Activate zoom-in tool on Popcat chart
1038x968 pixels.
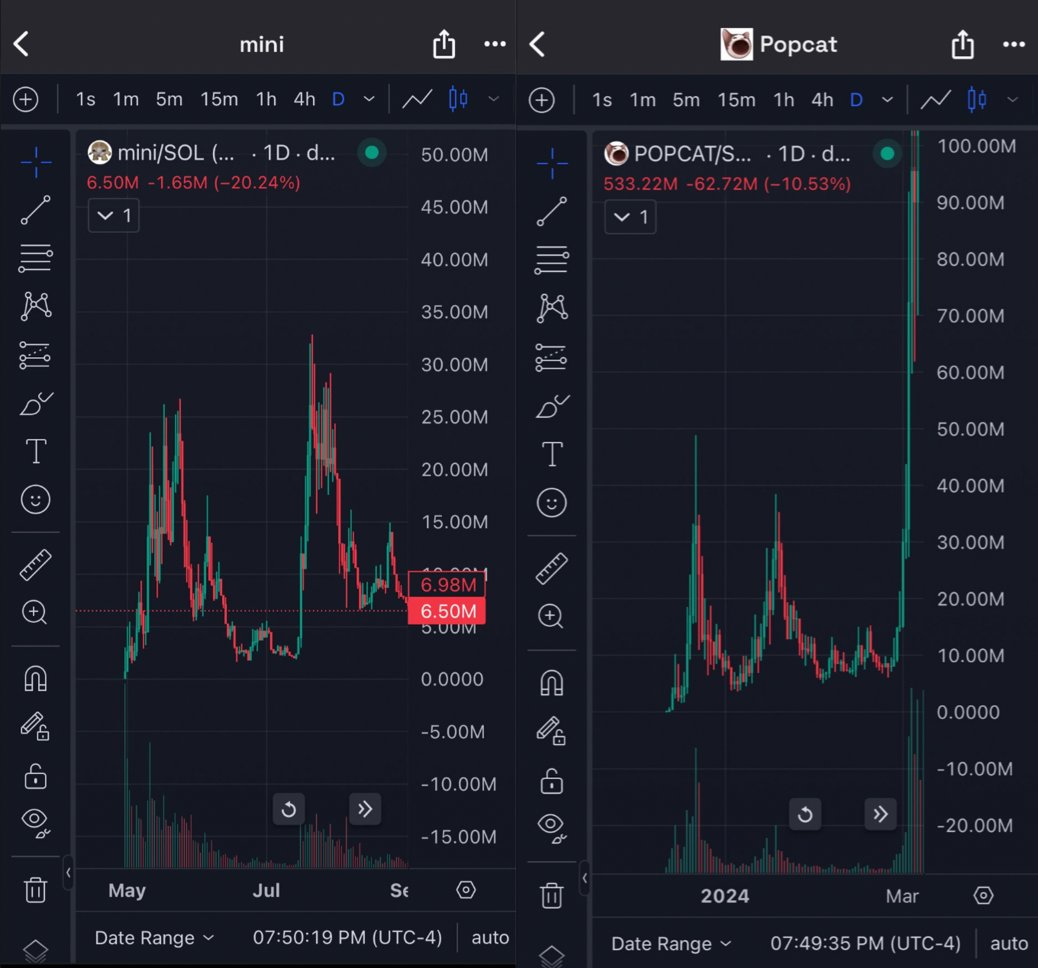coord(550,616)
